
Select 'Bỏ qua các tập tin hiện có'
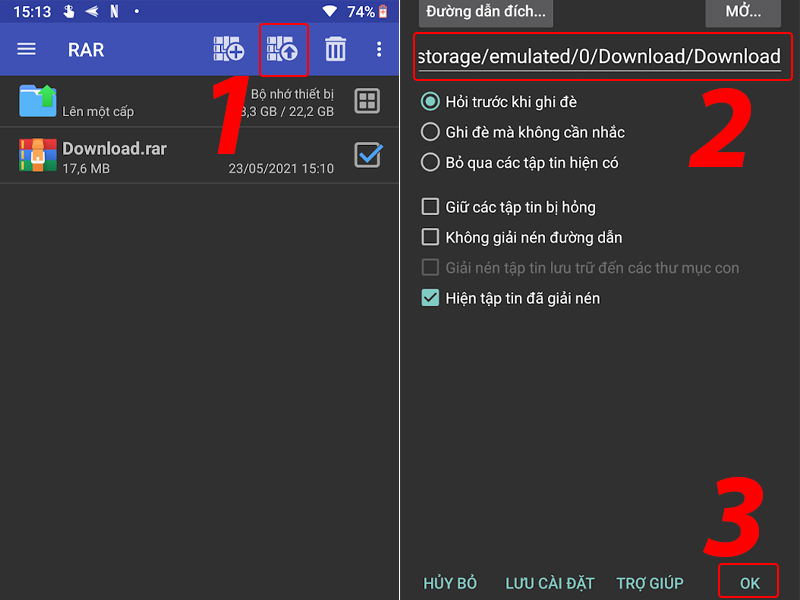[430, 161]
